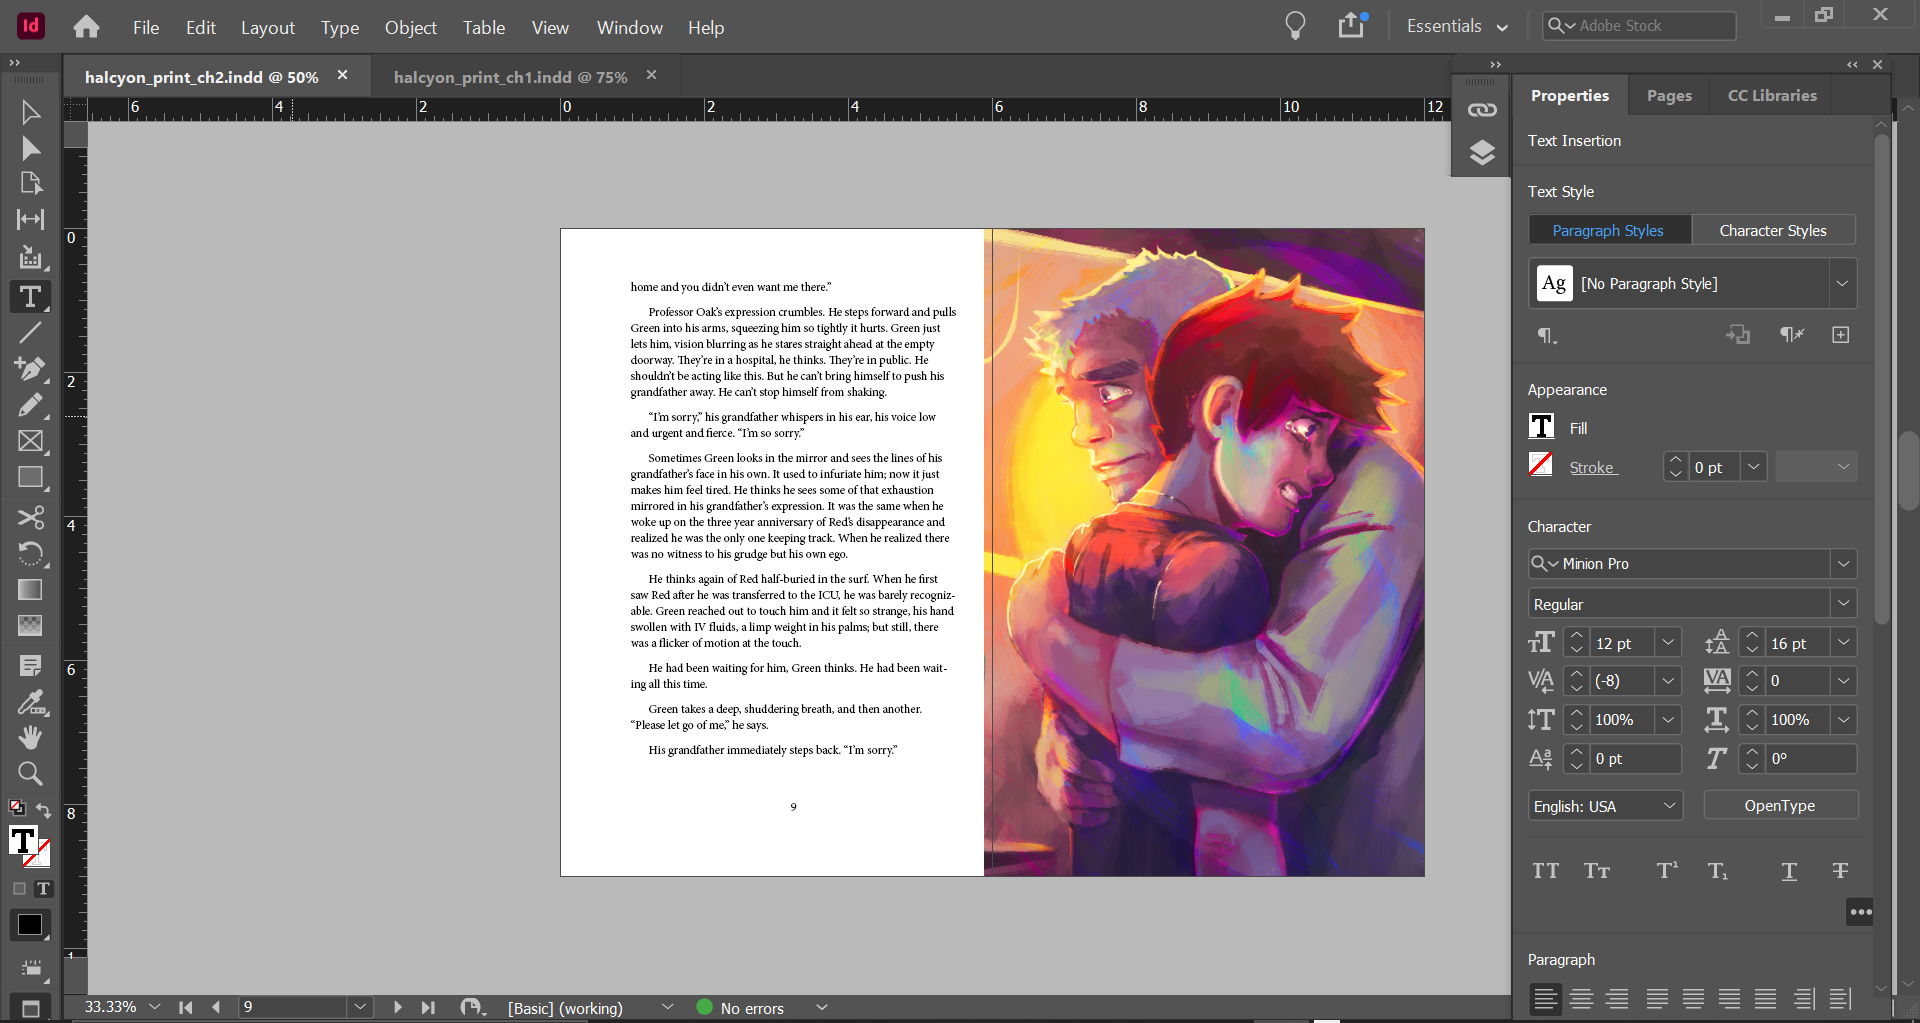The width and height of the screenshot is (1920, 1023).
Task: Open the Links panel icon
Action: tap(1482, 110)
